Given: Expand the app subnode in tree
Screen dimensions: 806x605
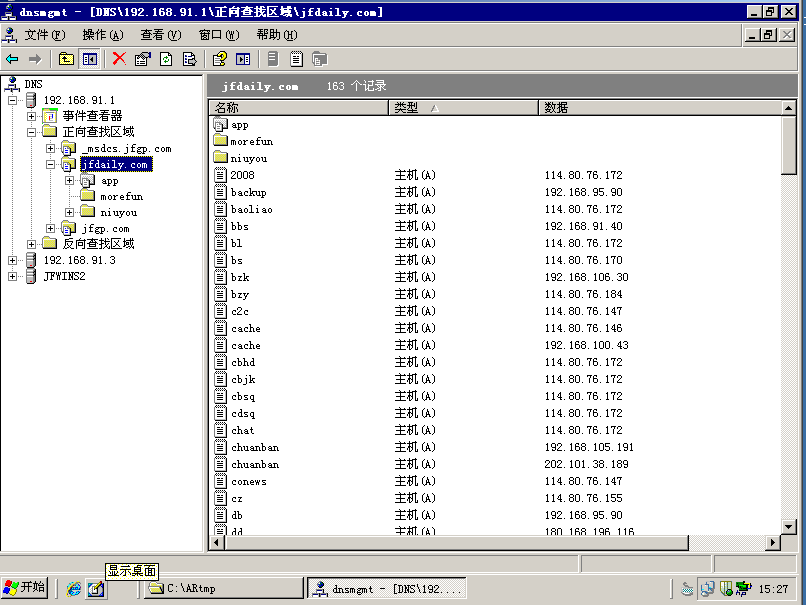Looking at the screenshot, I should pyautogui.click(x=69, y=180).
